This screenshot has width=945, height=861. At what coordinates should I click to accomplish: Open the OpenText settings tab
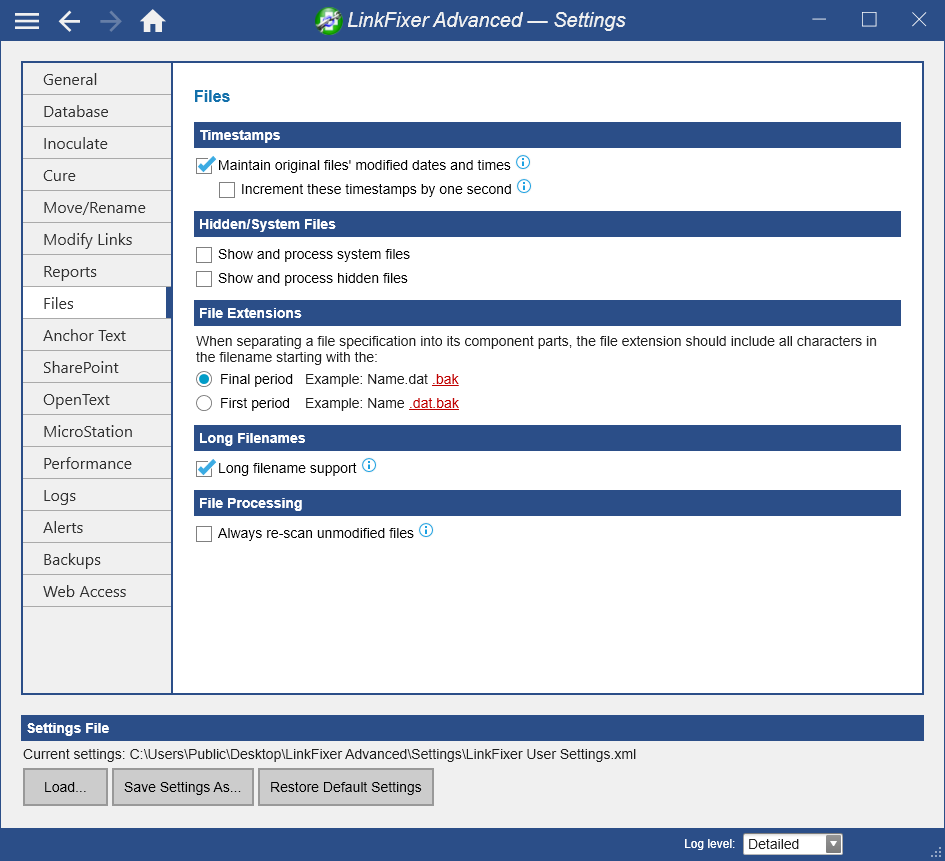click(97, 399)
